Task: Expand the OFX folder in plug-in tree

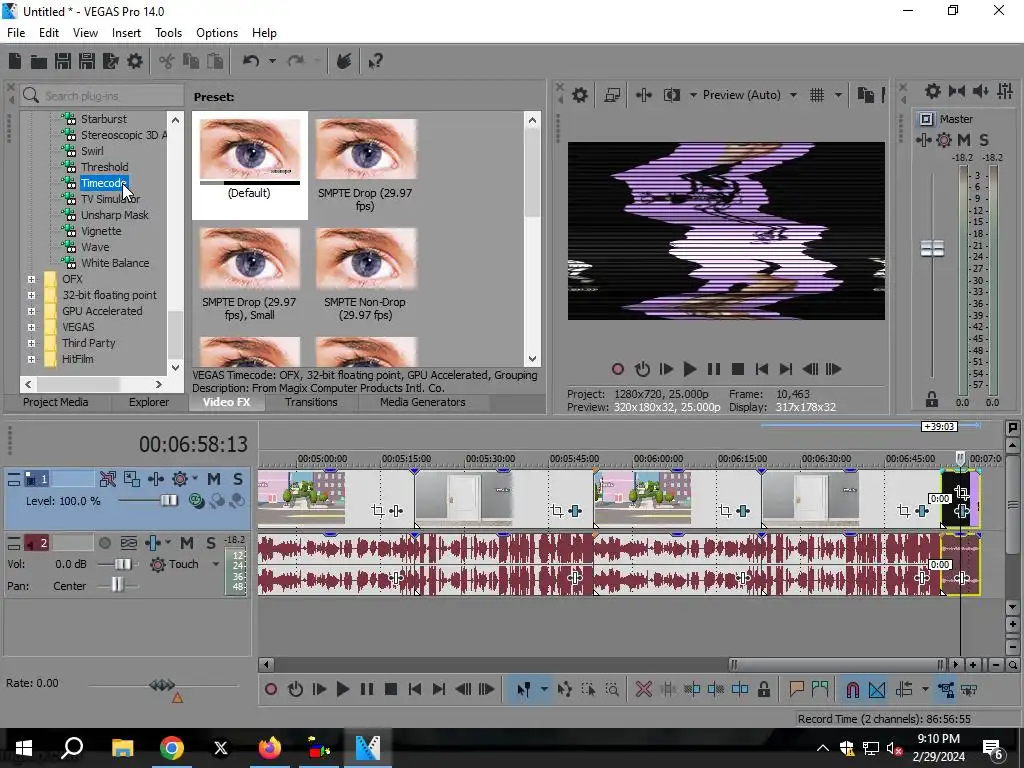Action: pos(31,279)
